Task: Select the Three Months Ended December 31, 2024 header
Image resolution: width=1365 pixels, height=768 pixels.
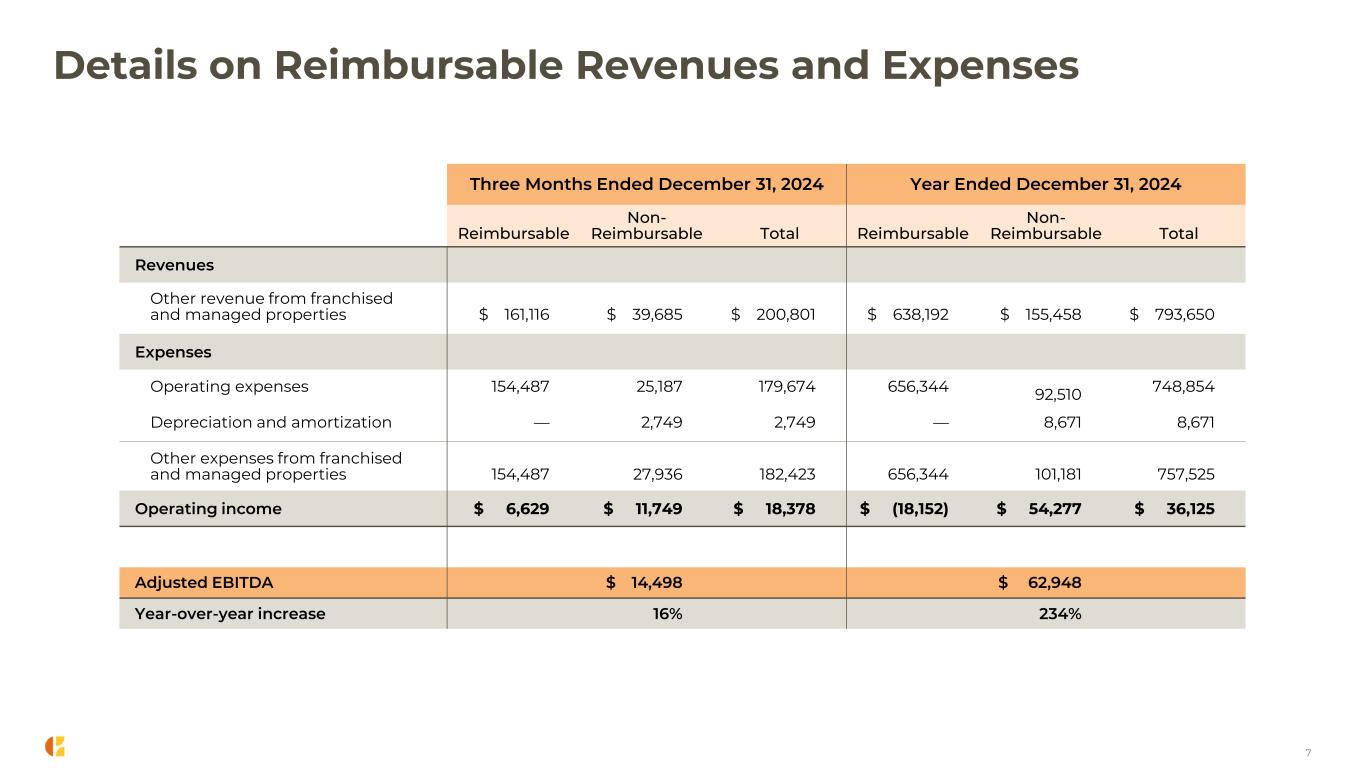Action: tap(646, 184)
